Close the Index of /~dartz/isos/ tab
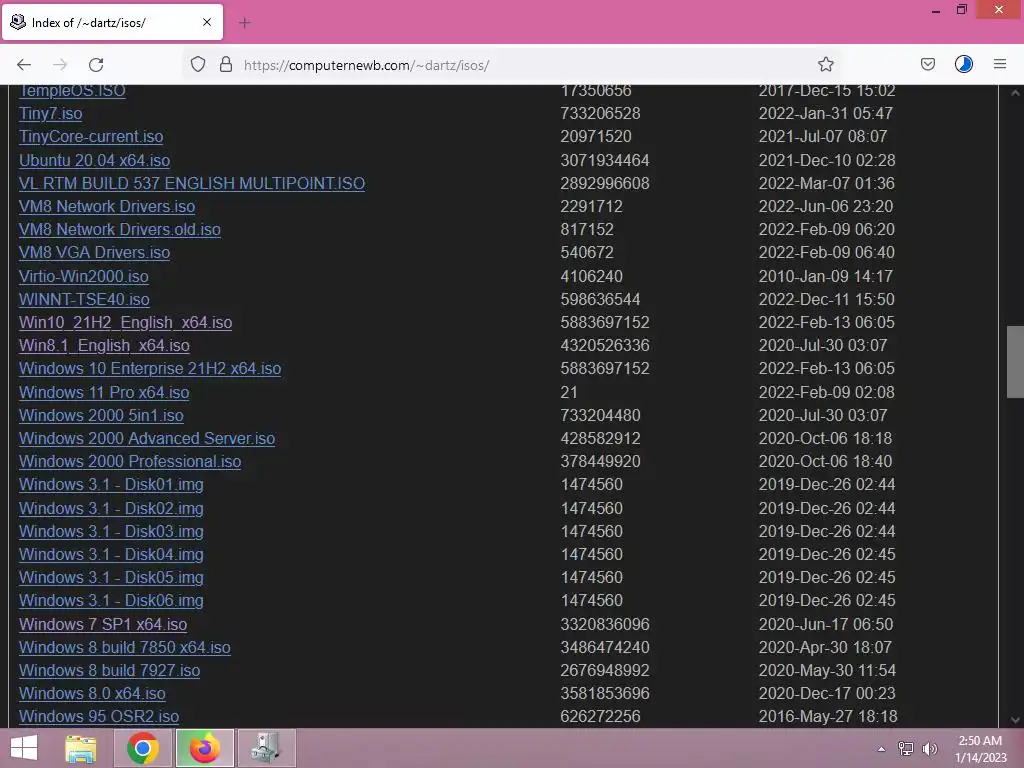Screen dimensions: 1024x768 (207, 22)
